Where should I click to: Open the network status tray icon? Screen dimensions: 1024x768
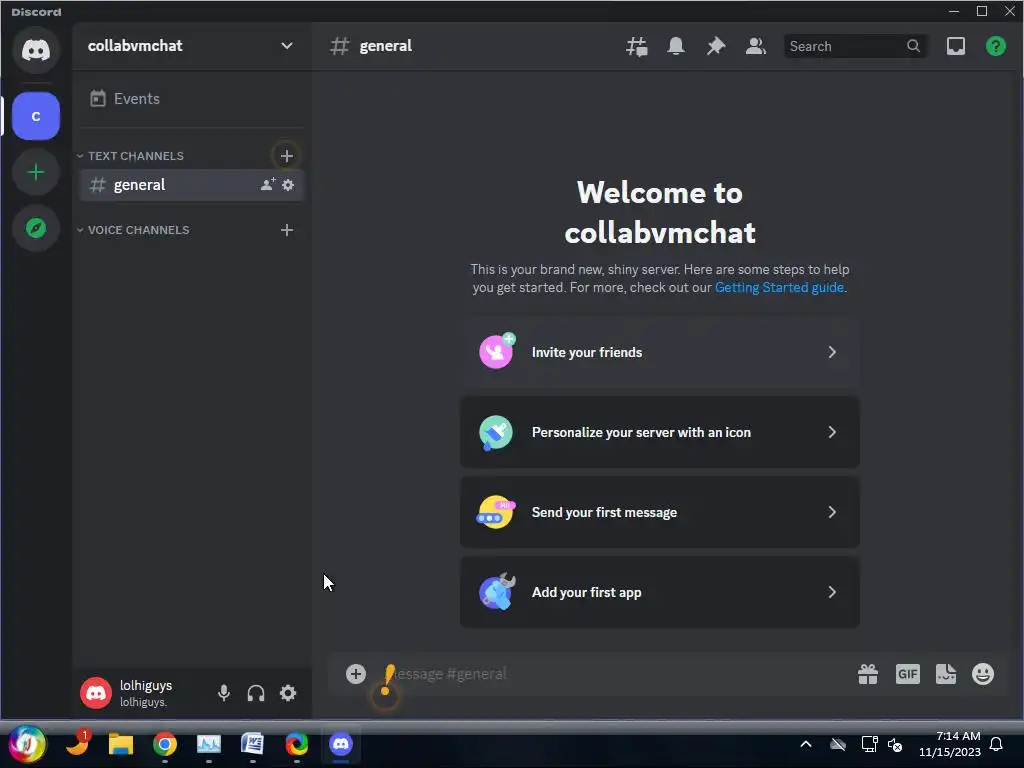[869, 744]
